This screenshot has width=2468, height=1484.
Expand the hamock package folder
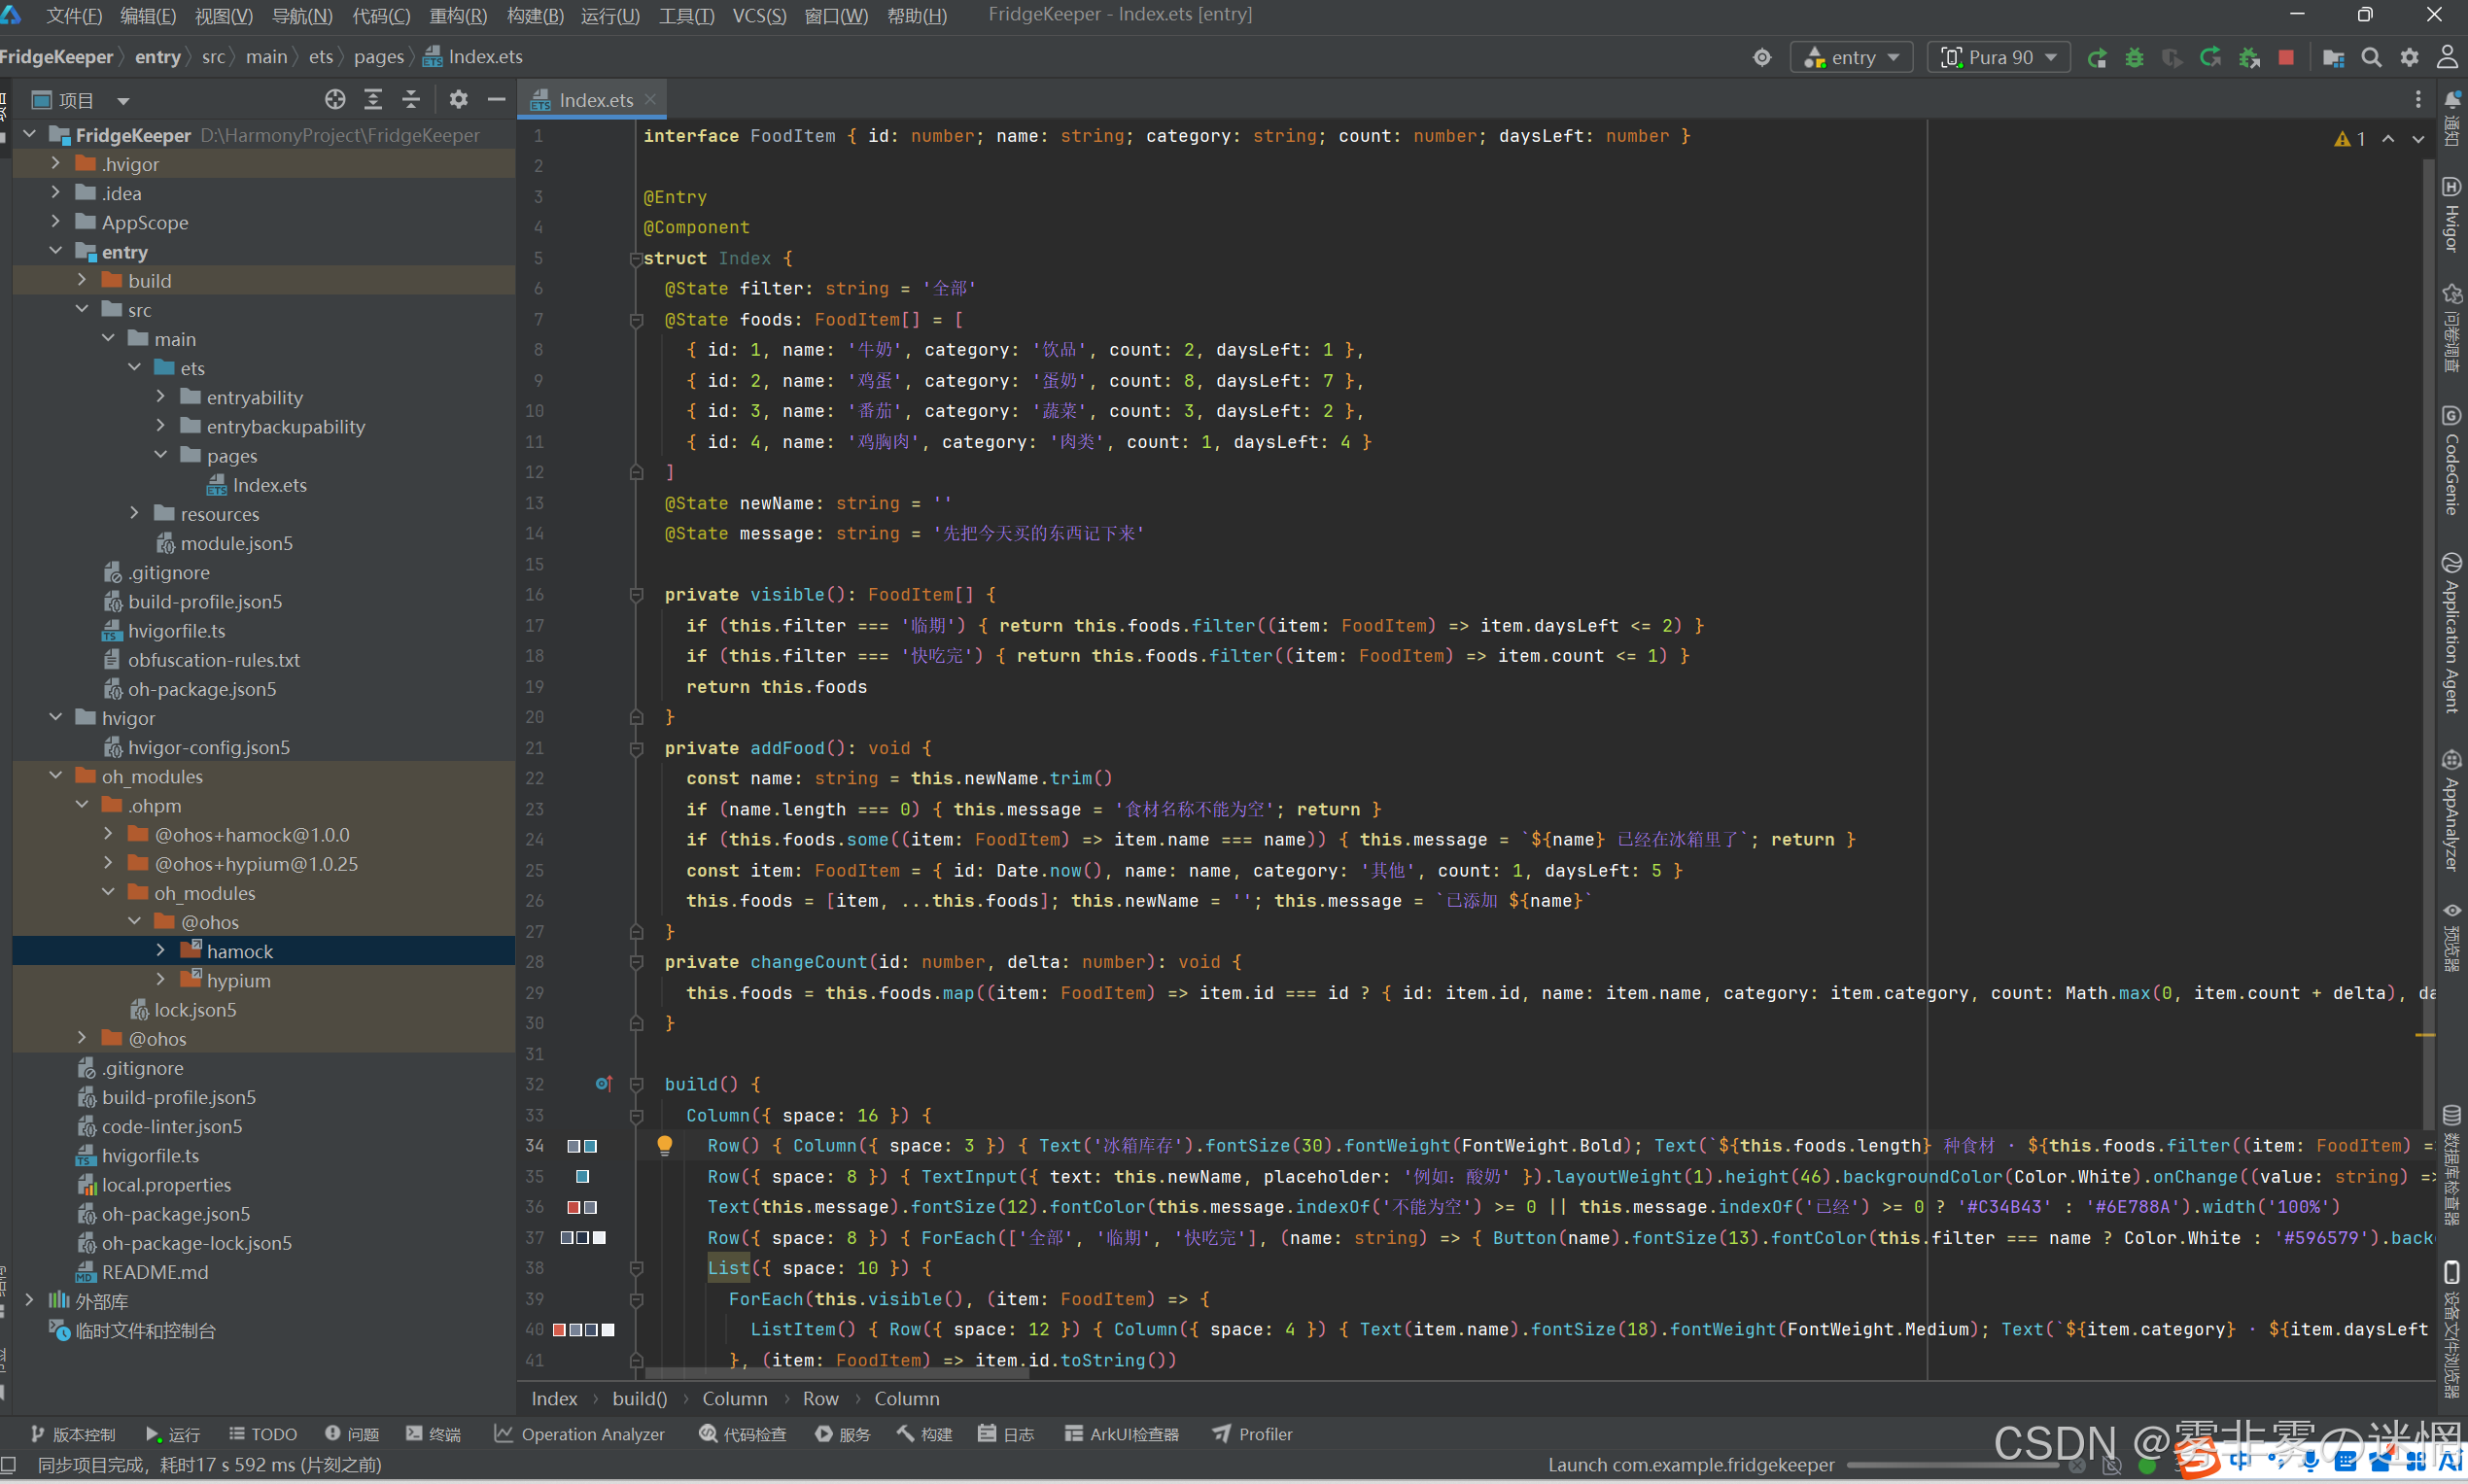pos(161,950)
